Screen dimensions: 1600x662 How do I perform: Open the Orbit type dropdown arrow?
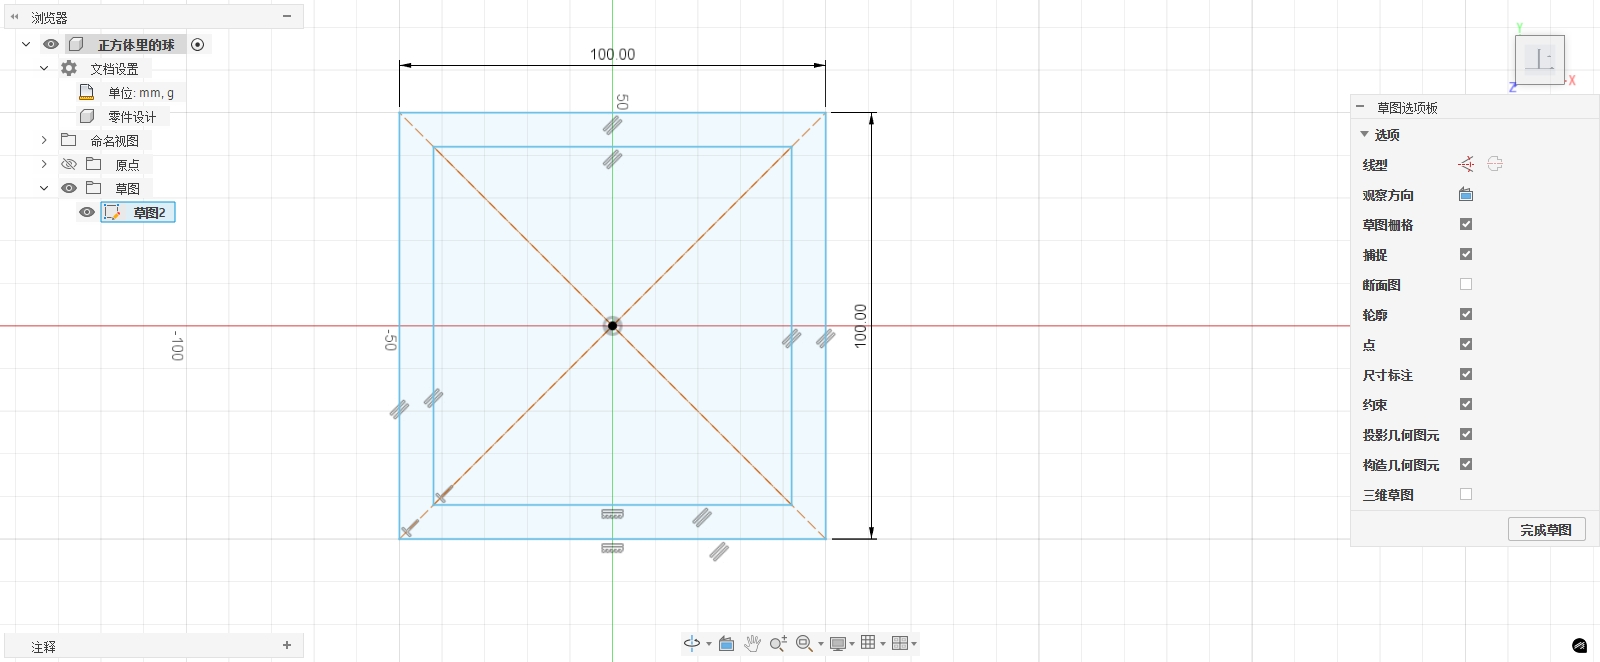tap(709, 644)
